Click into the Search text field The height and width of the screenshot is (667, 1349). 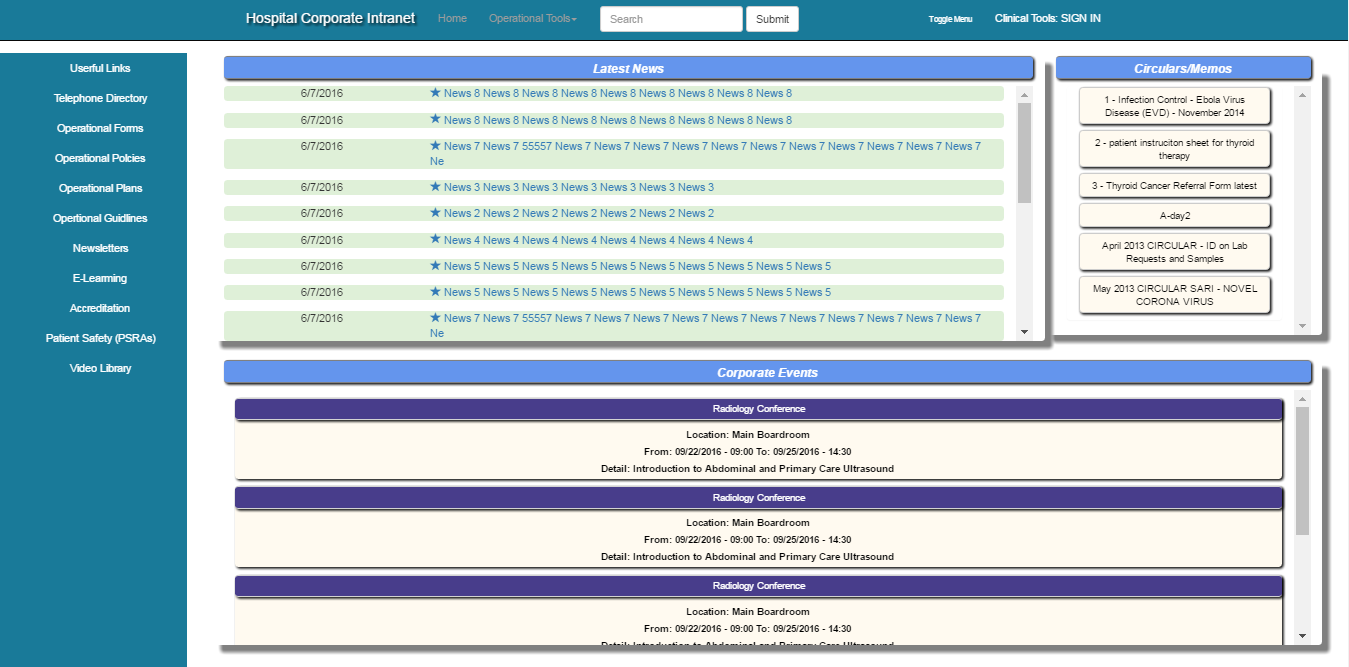click(671, 19)
